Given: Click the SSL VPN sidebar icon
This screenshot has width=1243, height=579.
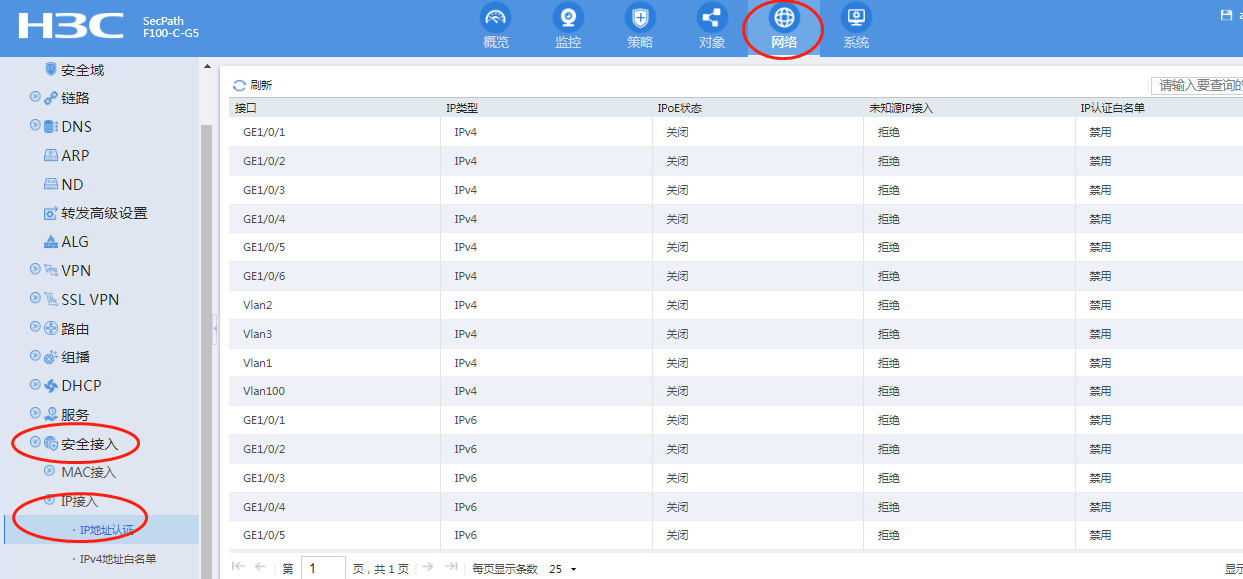Looking at the screenshot, I should 51,299.
